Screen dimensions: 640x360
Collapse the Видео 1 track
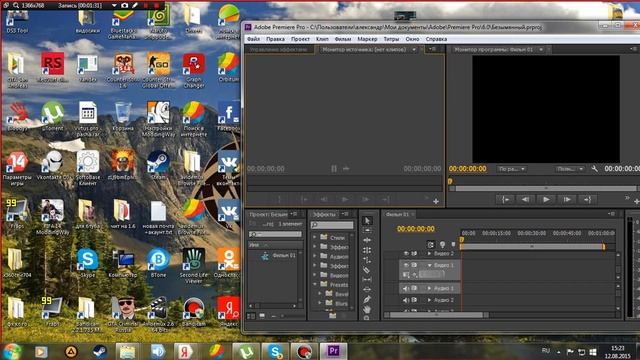[x=429, y=265]
